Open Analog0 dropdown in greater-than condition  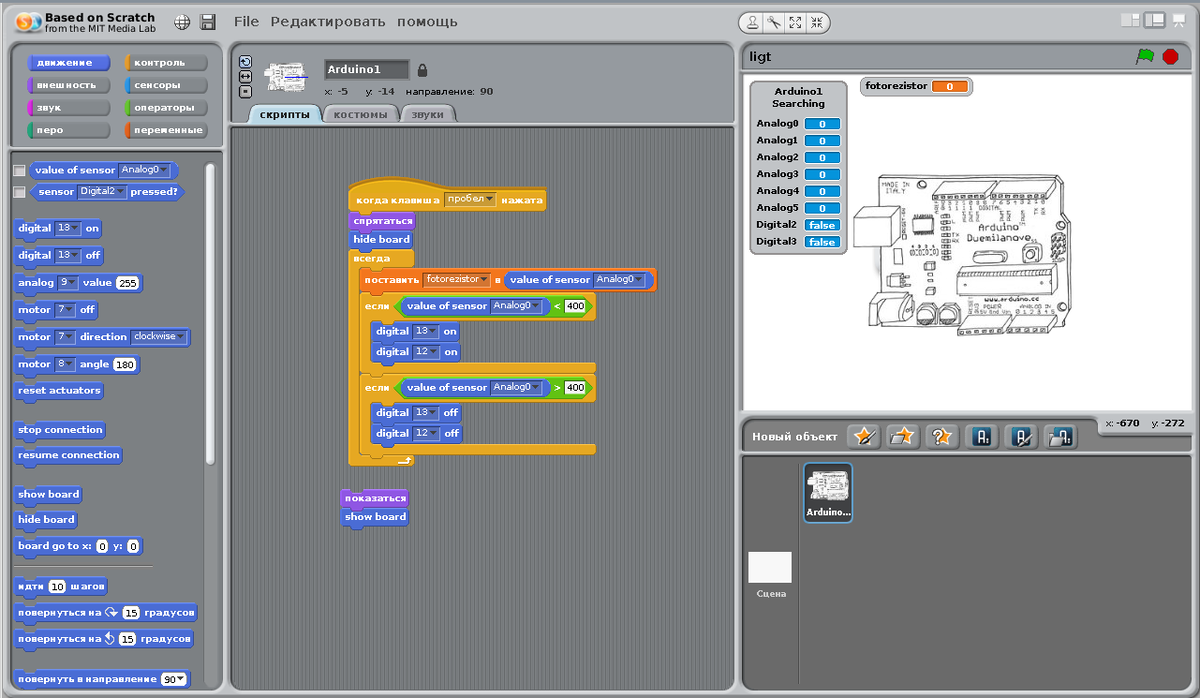[516, 387]
